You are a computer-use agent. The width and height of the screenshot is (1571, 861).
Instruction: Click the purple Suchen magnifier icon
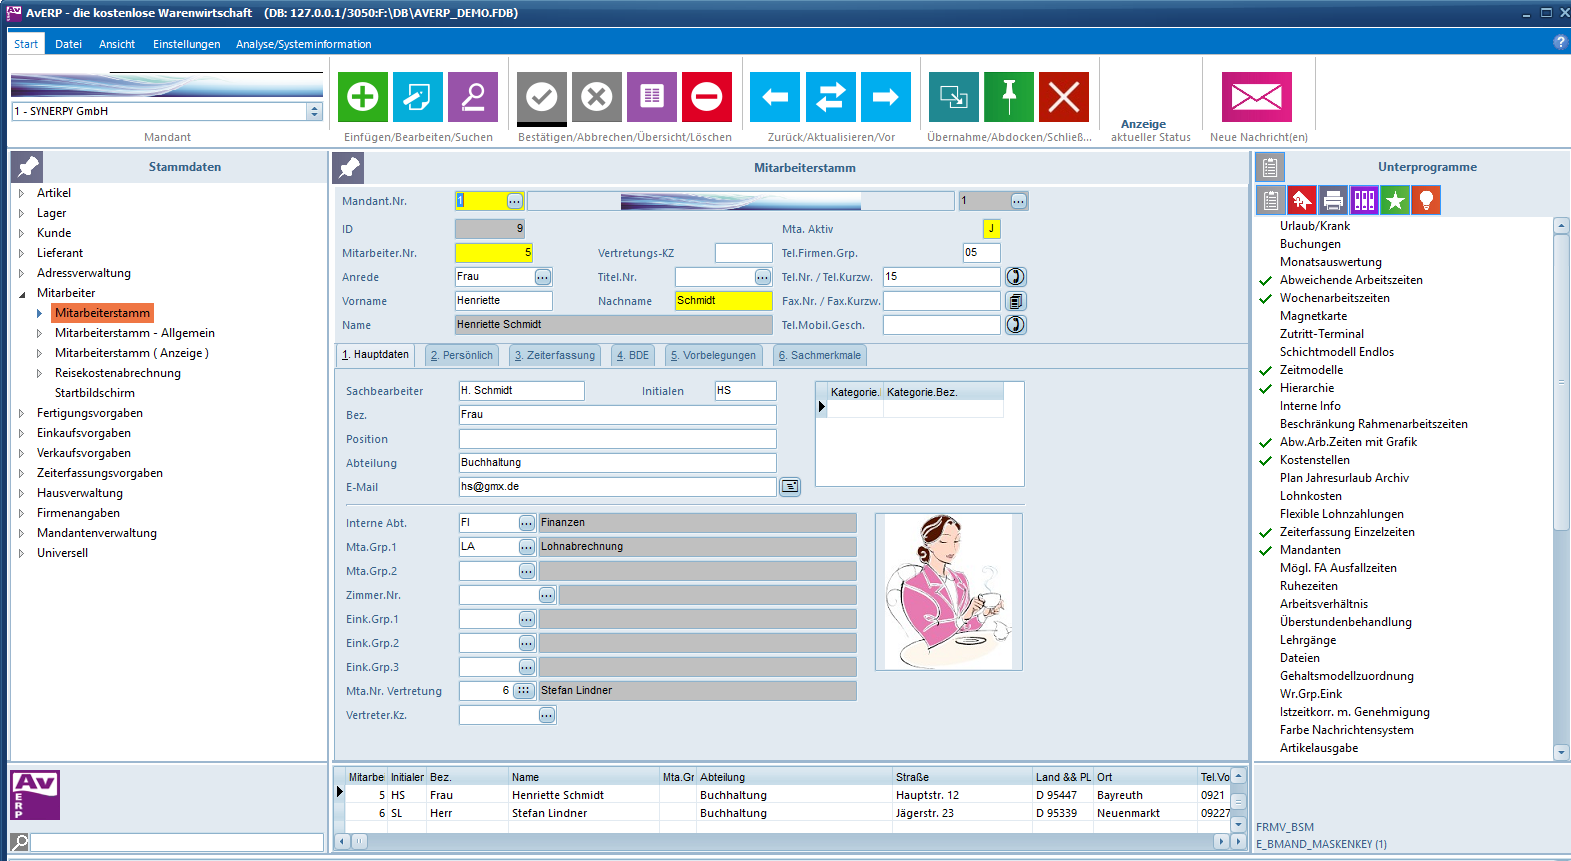tap(472, 97)
